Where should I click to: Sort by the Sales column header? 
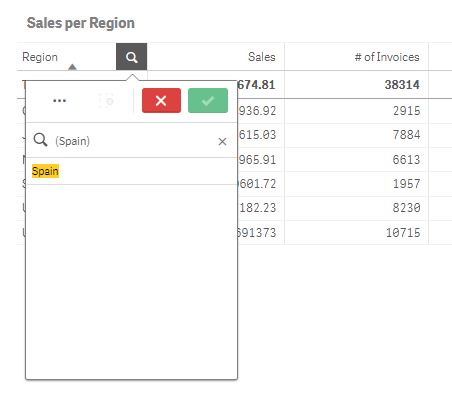(x=262, y=57)
